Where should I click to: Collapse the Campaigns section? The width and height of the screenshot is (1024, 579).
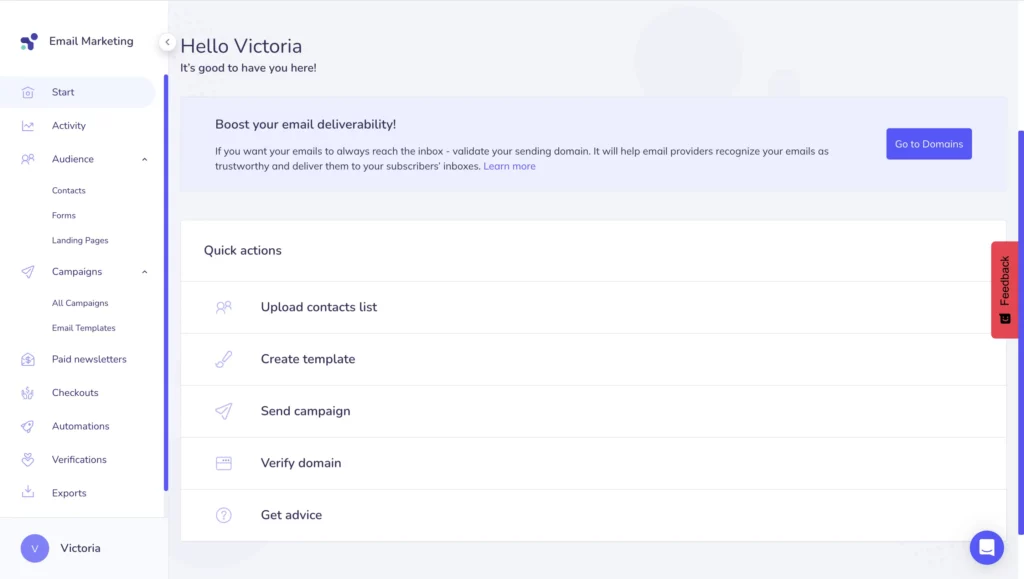click(x=144, y=271)
